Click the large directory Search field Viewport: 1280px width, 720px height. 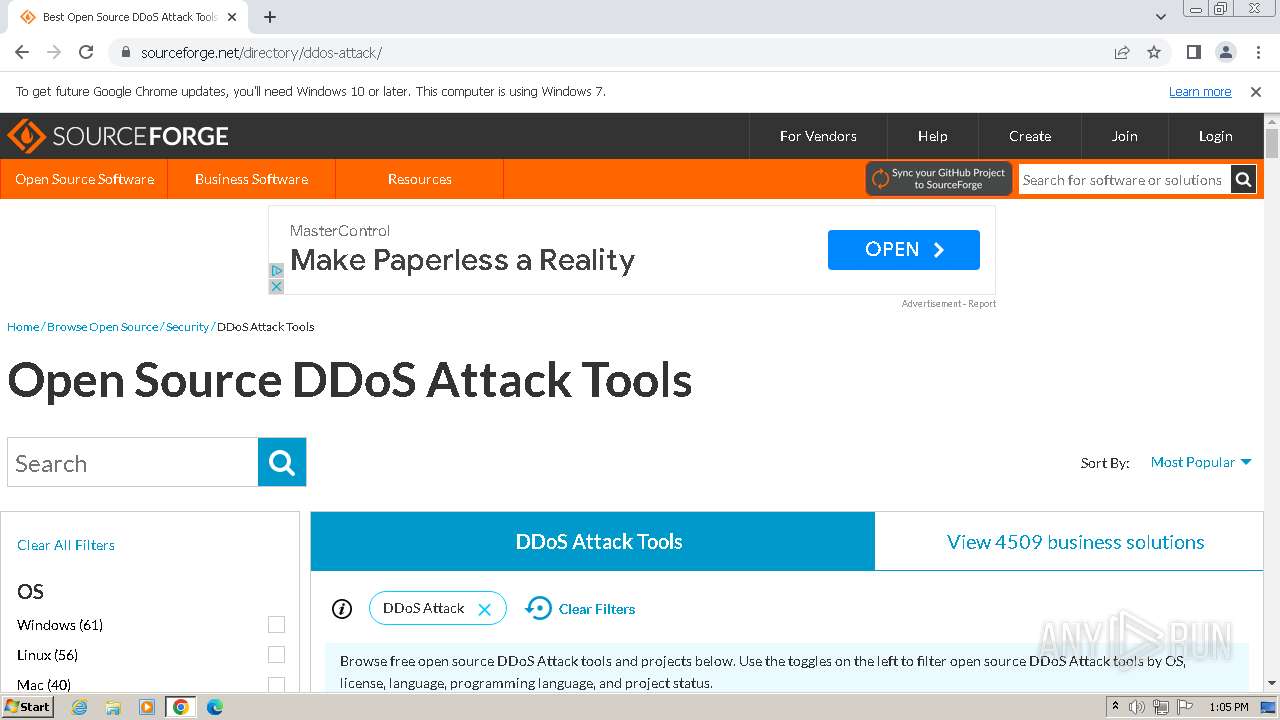pyautogui.click(x=132, y=462)
